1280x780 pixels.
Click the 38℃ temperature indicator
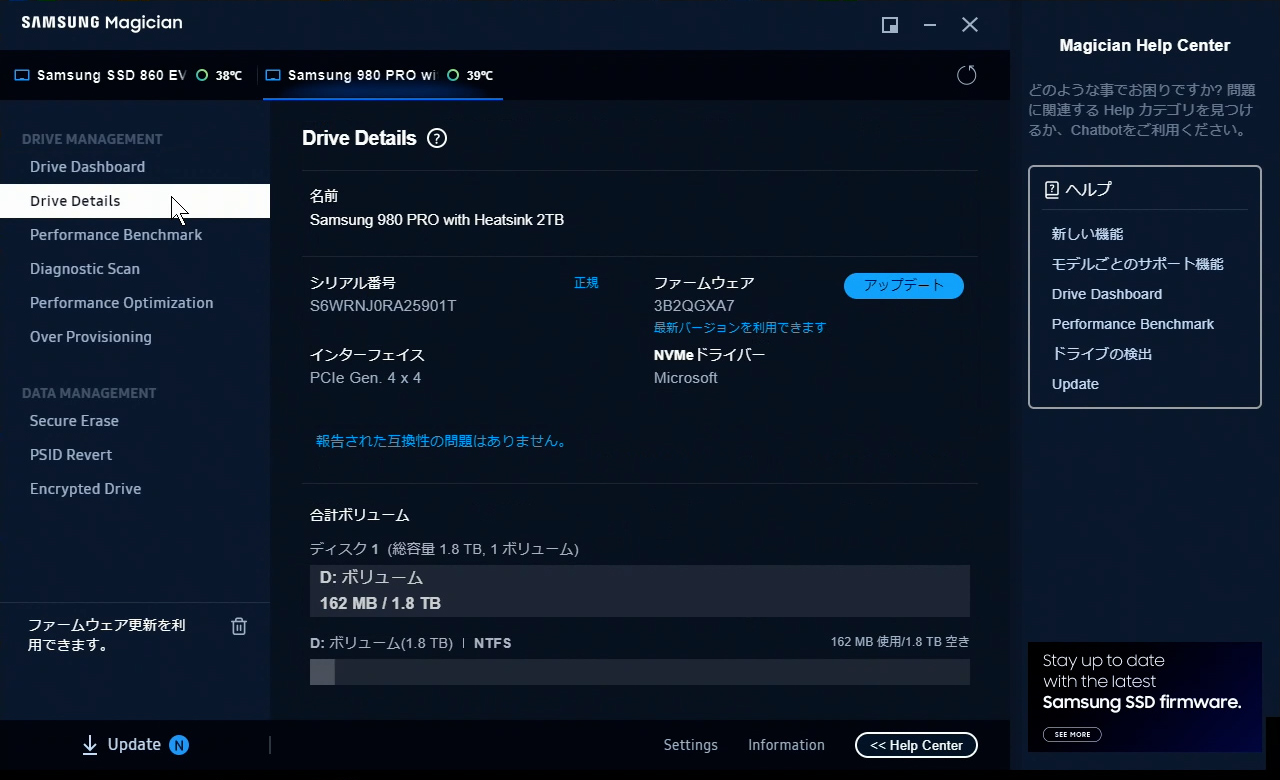click(220, 75)
